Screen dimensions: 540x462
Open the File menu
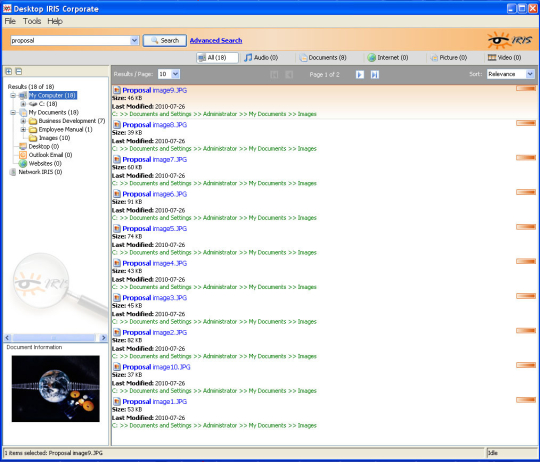tap(10, 21)
